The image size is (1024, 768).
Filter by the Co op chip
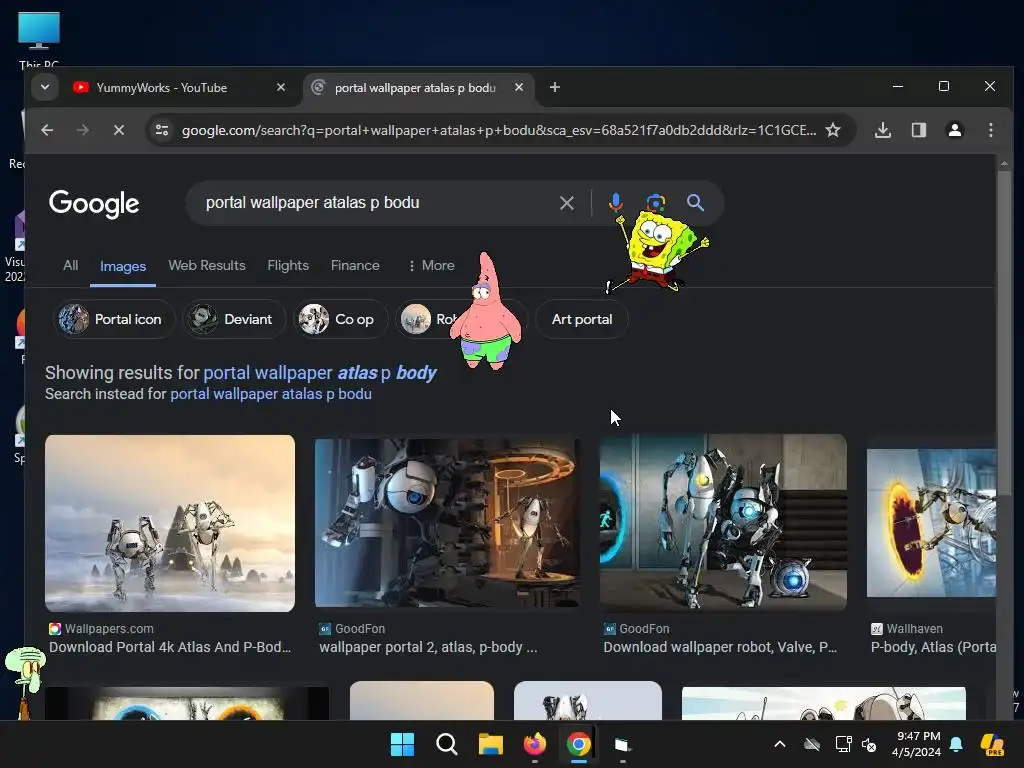coord(340,319)
